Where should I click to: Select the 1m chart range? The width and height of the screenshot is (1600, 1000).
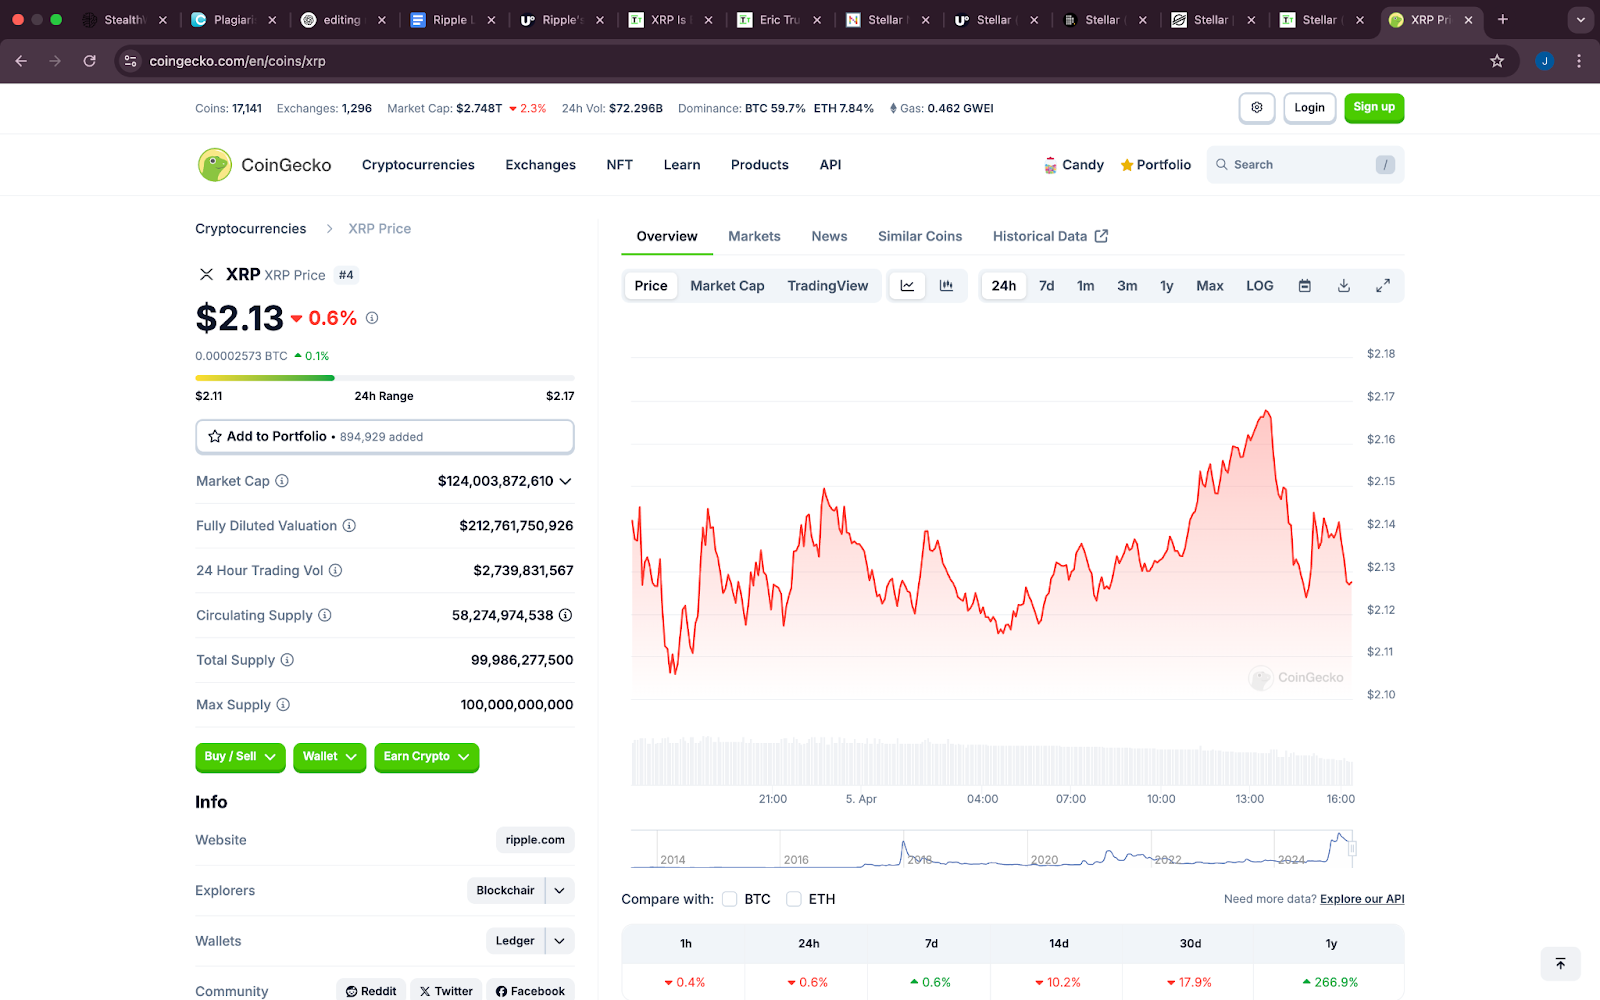tap(1085, 286)
